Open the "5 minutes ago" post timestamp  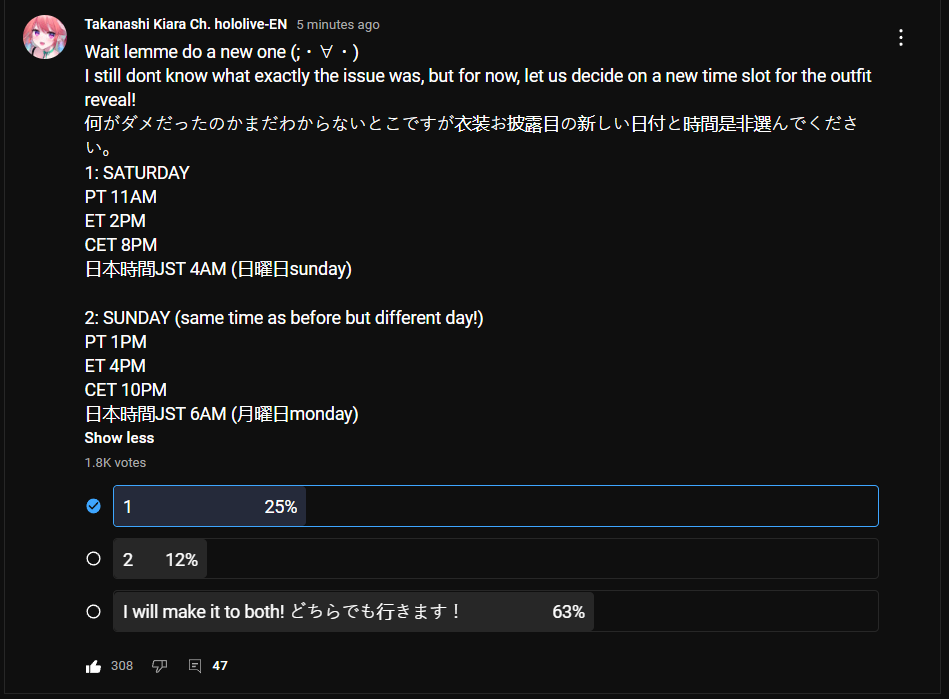point(338,25)
